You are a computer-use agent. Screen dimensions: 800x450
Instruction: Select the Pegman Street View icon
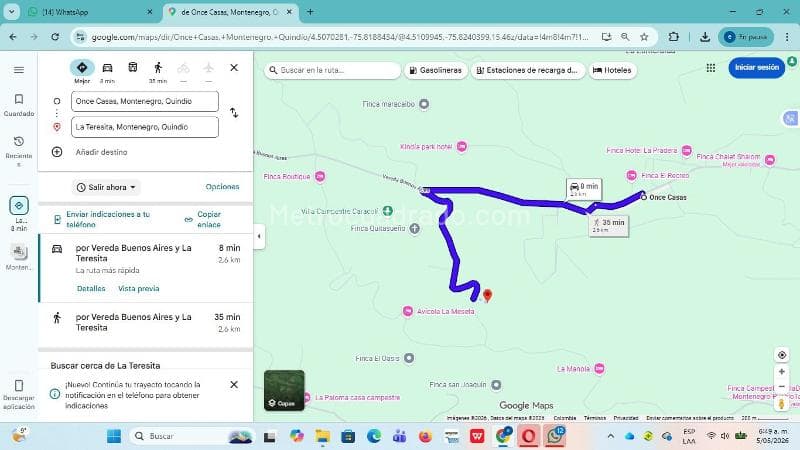pyautogui.click(x=782, y=404)
